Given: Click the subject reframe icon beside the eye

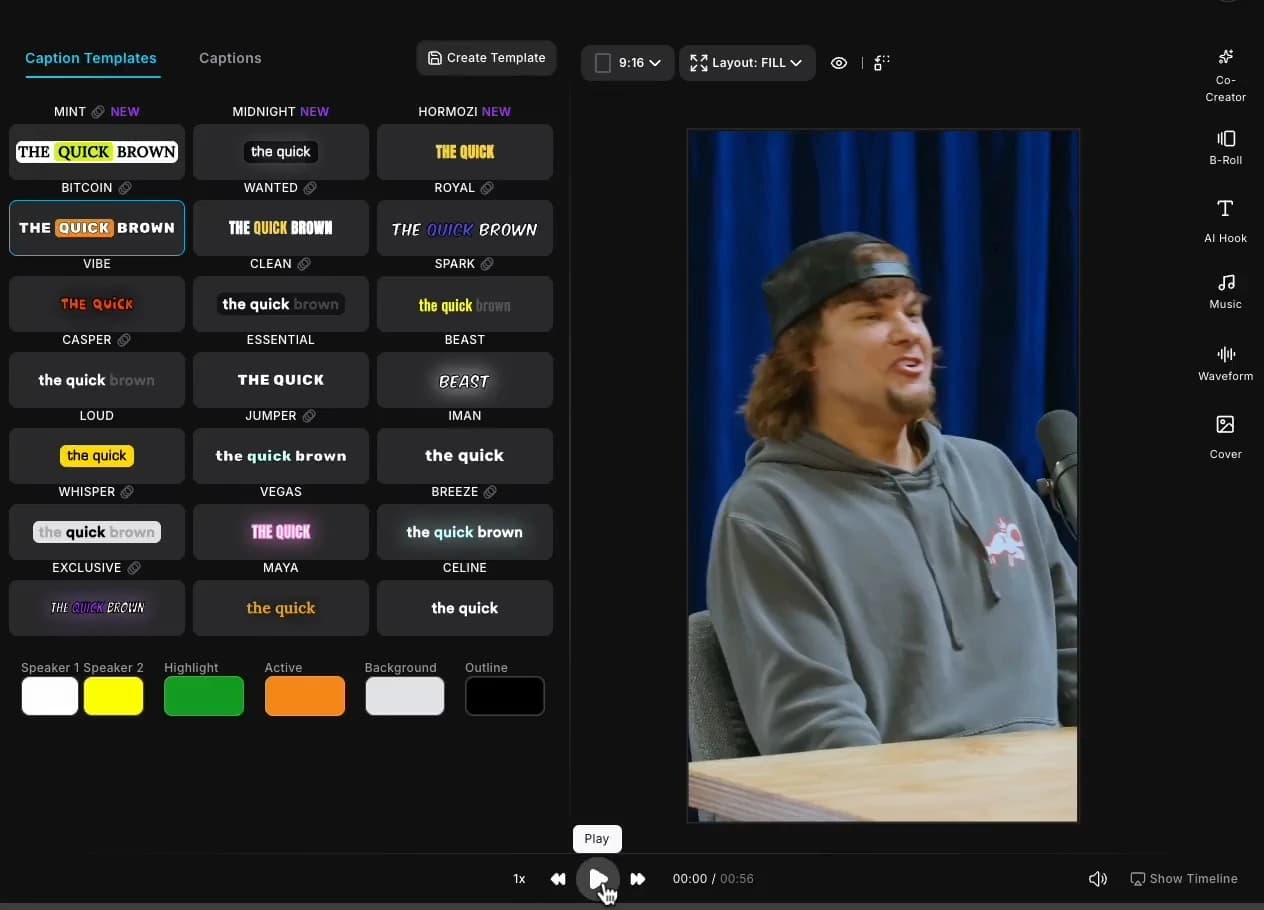Looking at the screenshot, I should point(880,62).
